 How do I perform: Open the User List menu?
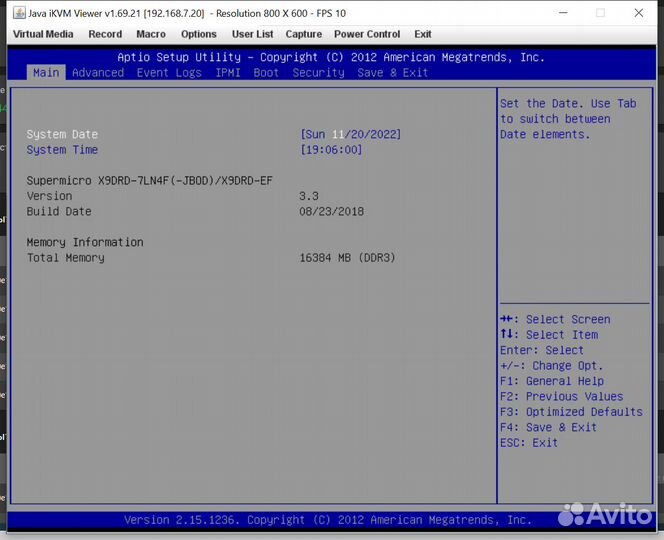point(252,34)
